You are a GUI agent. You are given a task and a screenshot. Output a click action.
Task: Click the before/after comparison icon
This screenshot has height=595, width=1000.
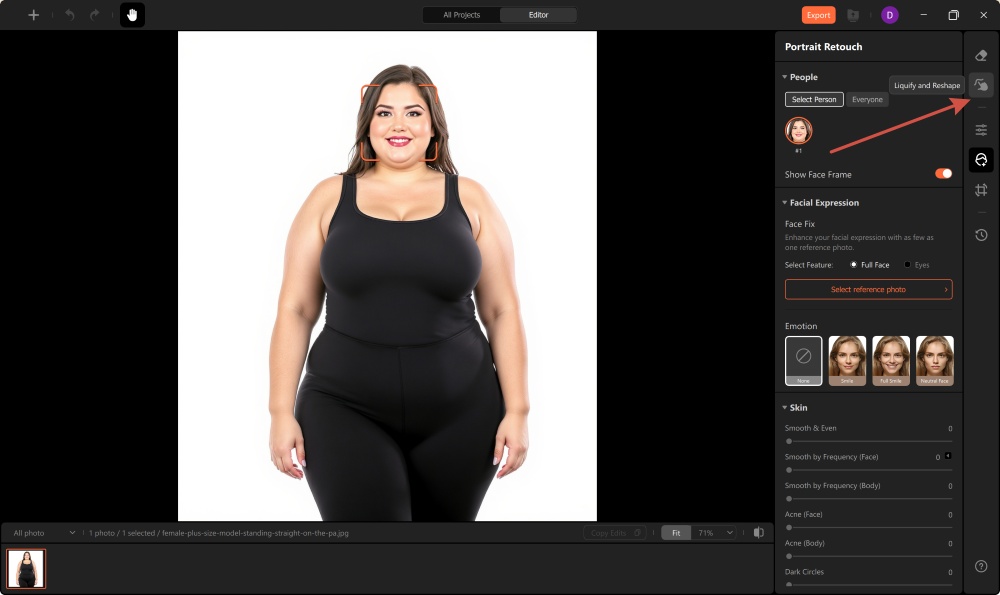760,532
